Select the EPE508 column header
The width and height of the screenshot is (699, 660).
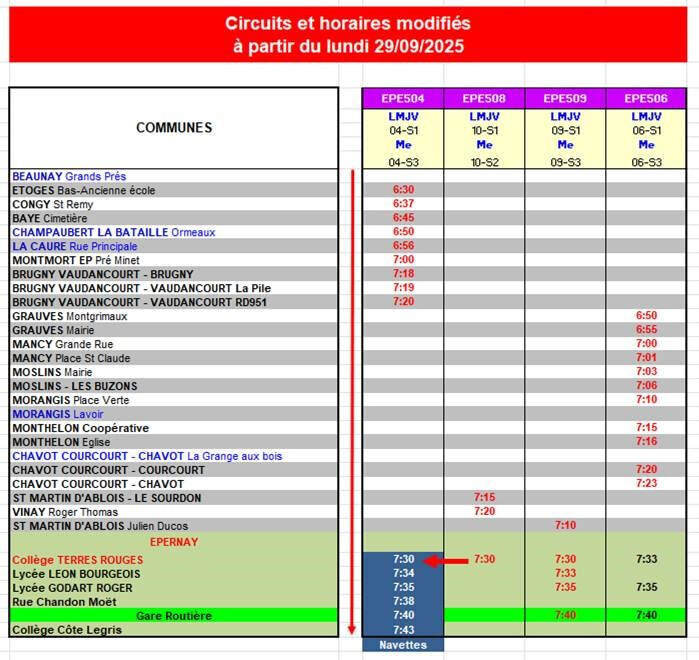pos(484,98)
